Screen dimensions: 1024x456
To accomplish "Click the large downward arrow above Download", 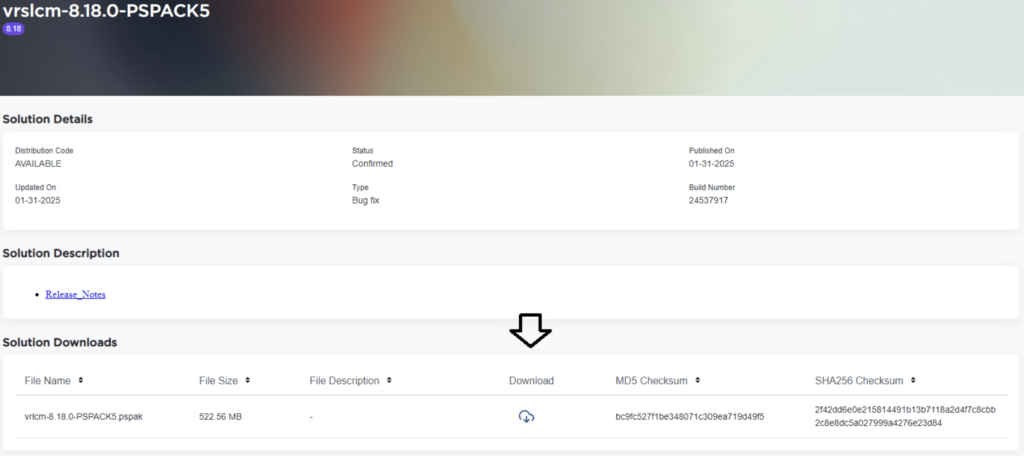I will (x=530, y=330).
